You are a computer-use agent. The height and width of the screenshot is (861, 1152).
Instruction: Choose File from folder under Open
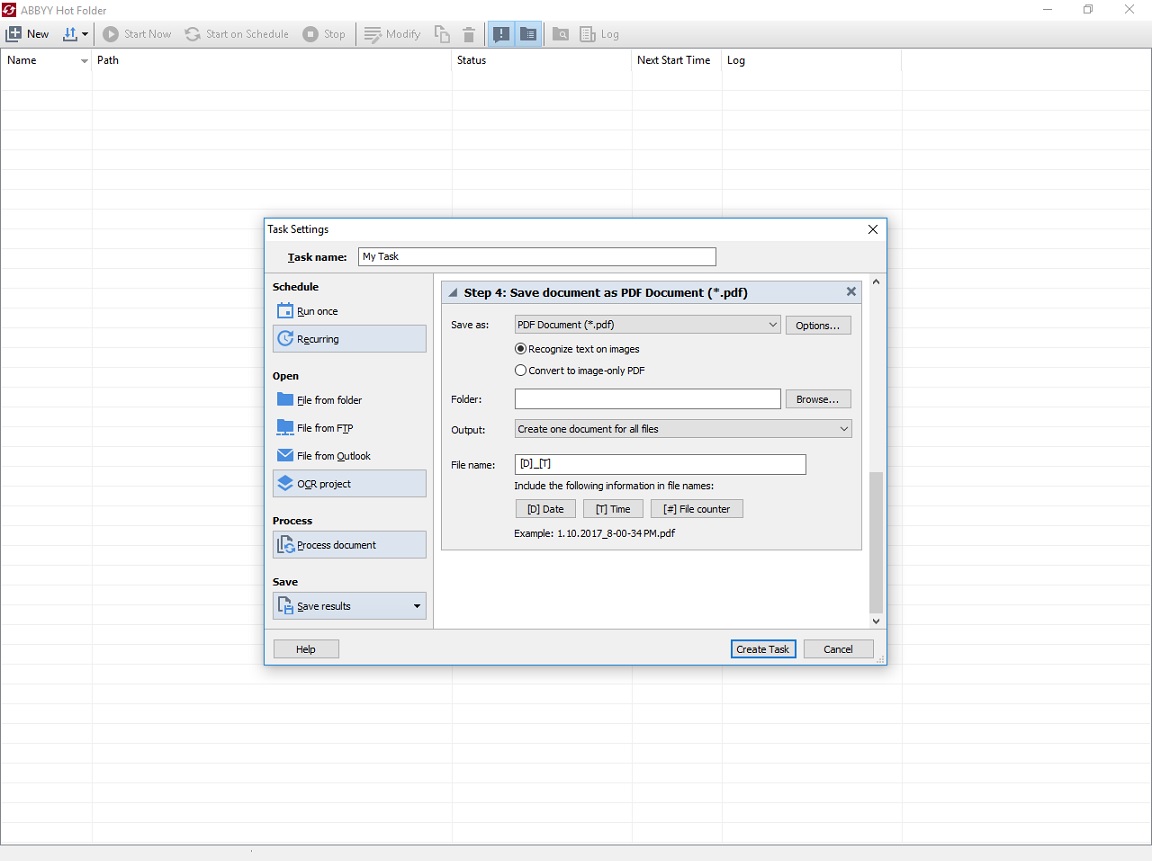pos(350,400)
